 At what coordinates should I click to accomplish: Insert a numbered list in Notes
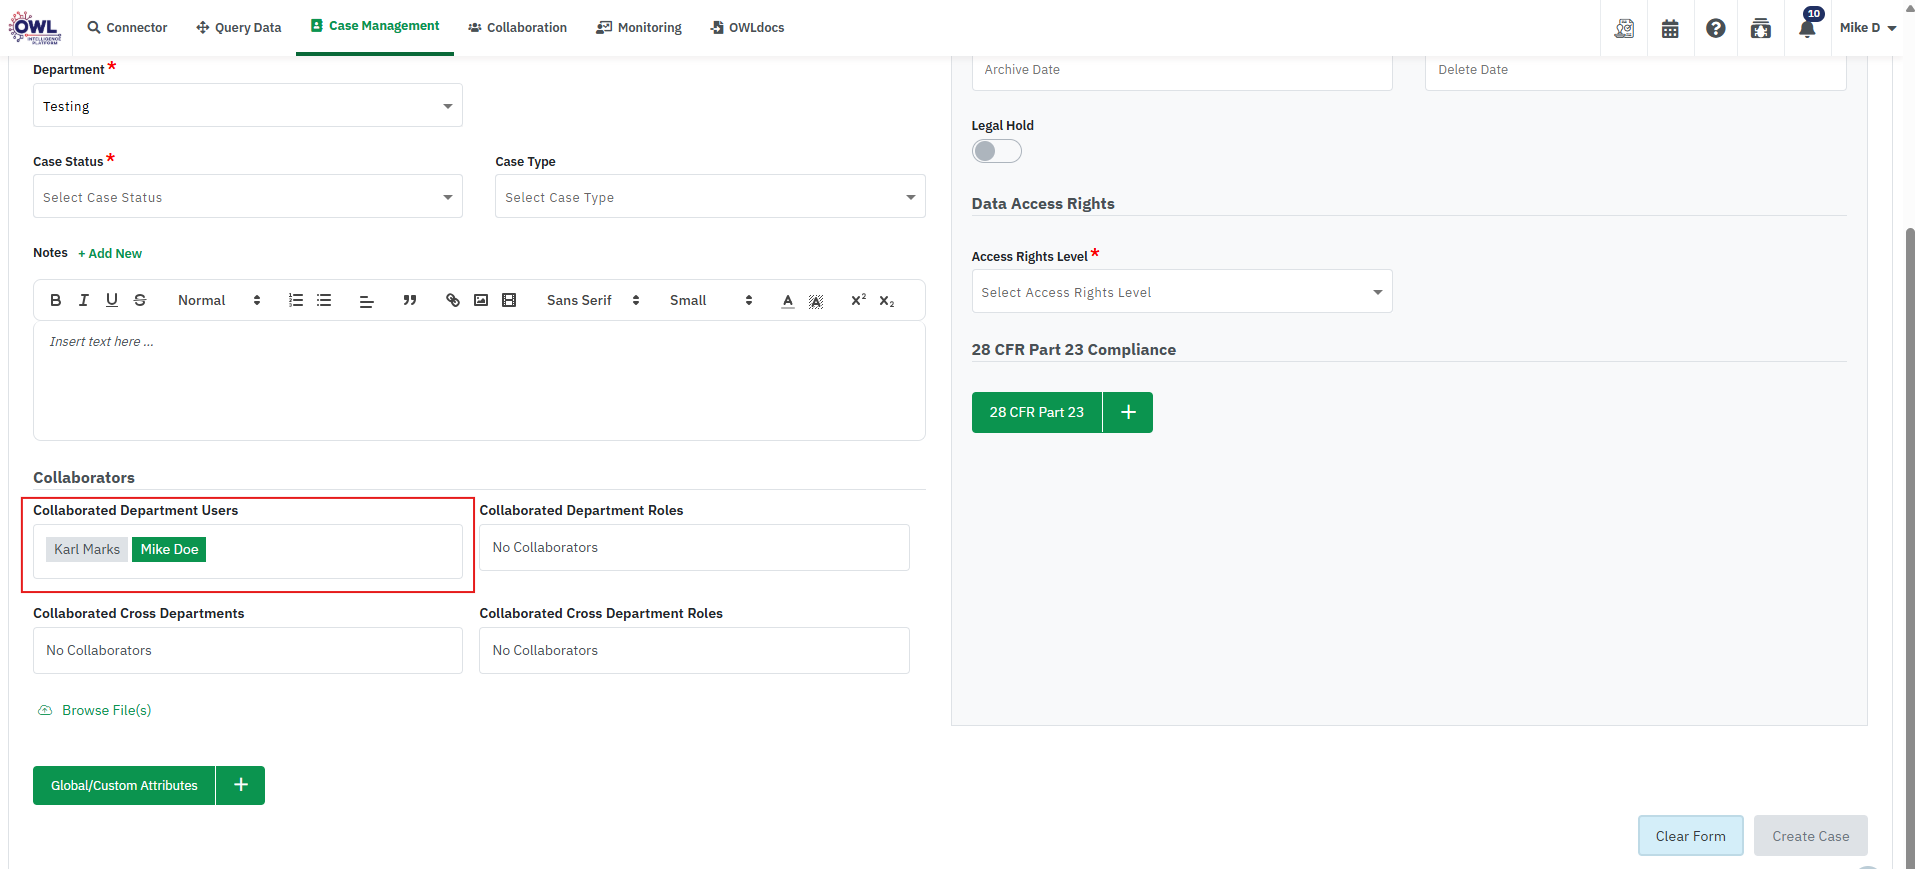(296, 300)
